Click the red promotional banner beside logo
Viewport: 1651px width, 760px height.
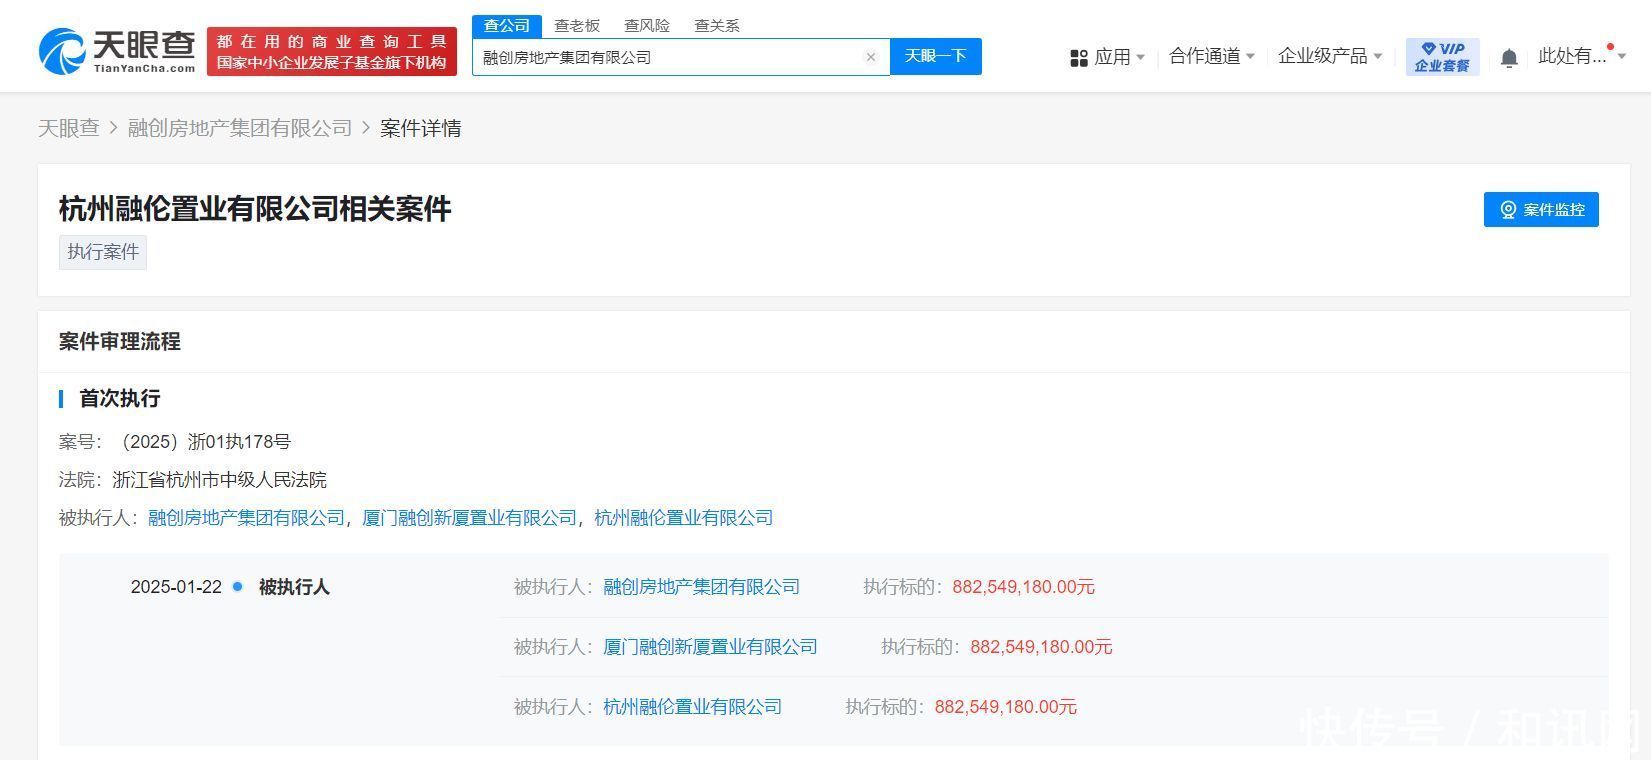click(332, 51)
